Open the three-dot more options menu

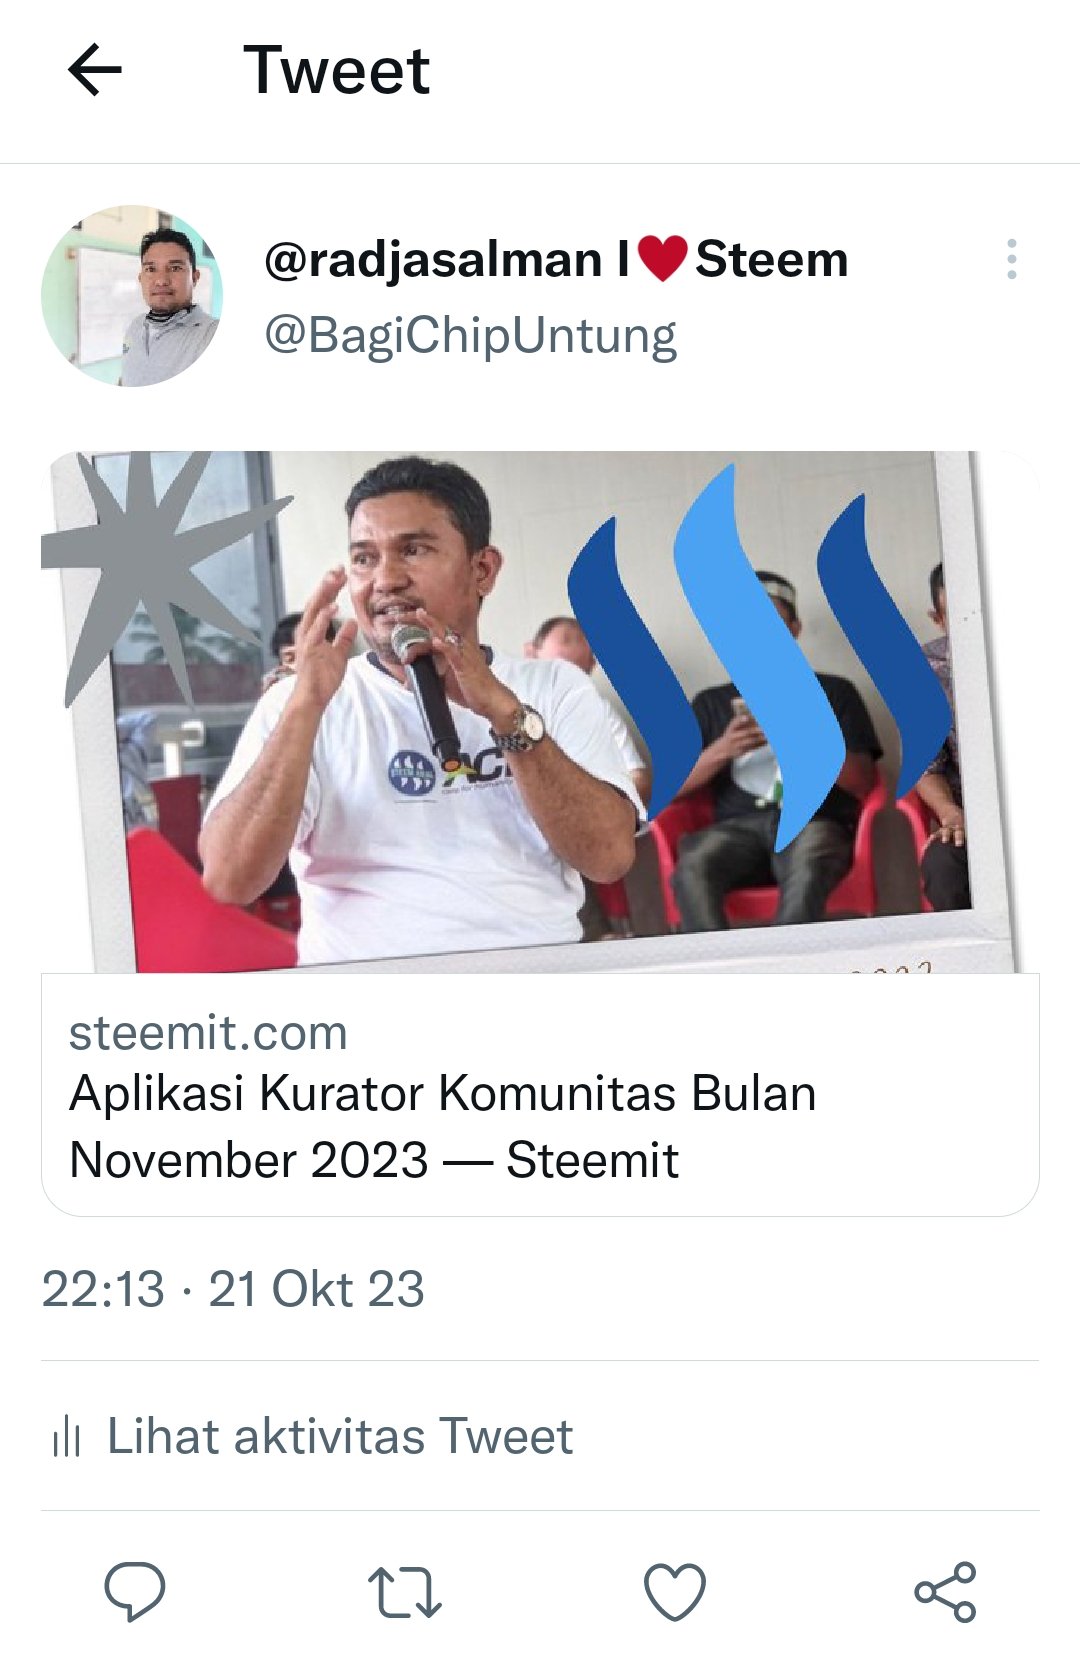pos(1012,259)
